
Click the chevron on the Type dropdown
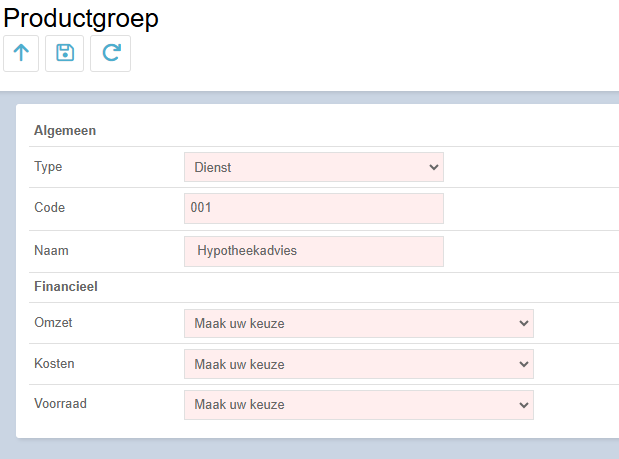click(433, 167)
